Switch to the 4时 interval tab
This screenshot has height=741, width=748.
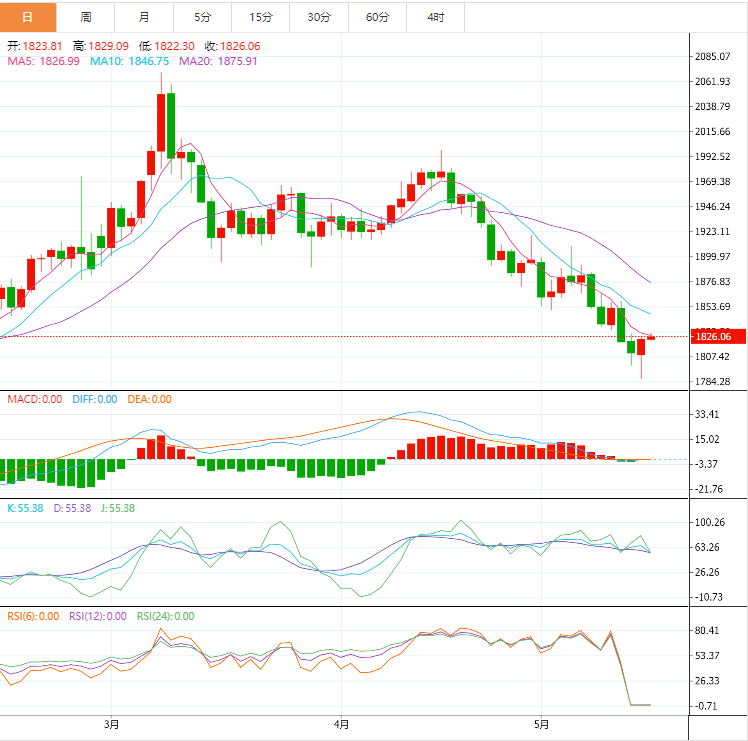pos(436,17)
